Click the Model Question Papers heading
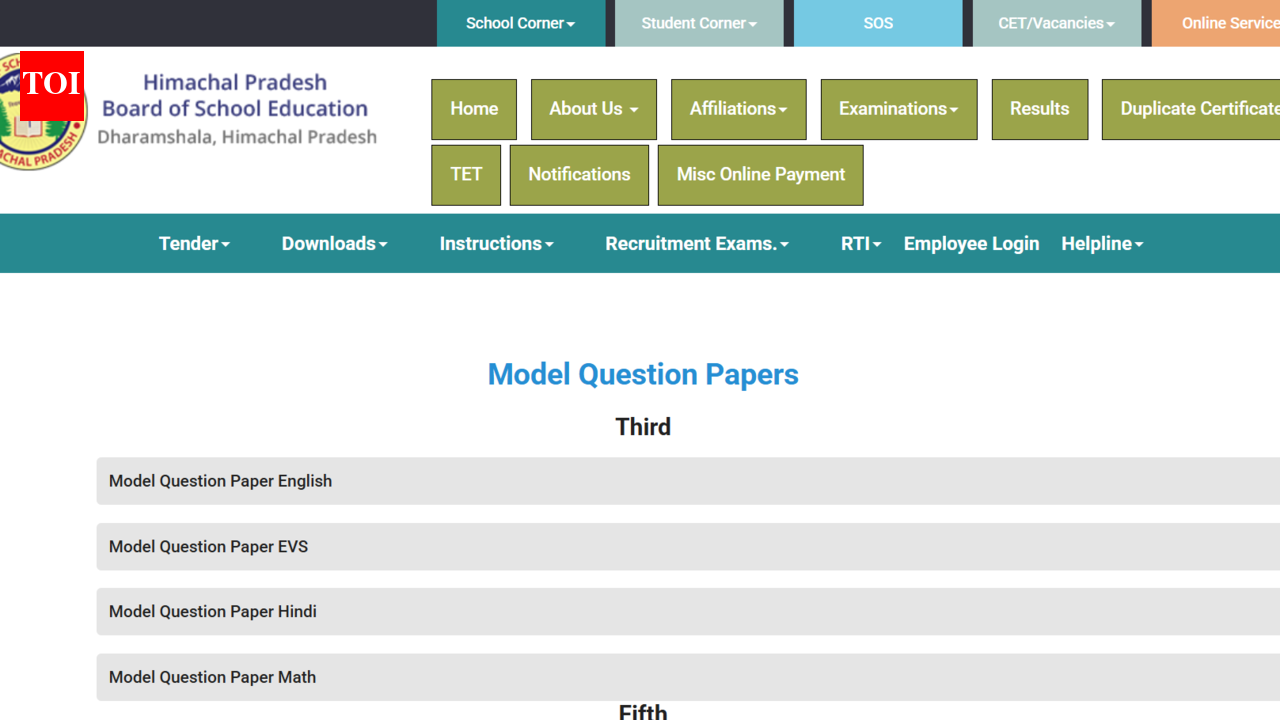 [643, 374]
